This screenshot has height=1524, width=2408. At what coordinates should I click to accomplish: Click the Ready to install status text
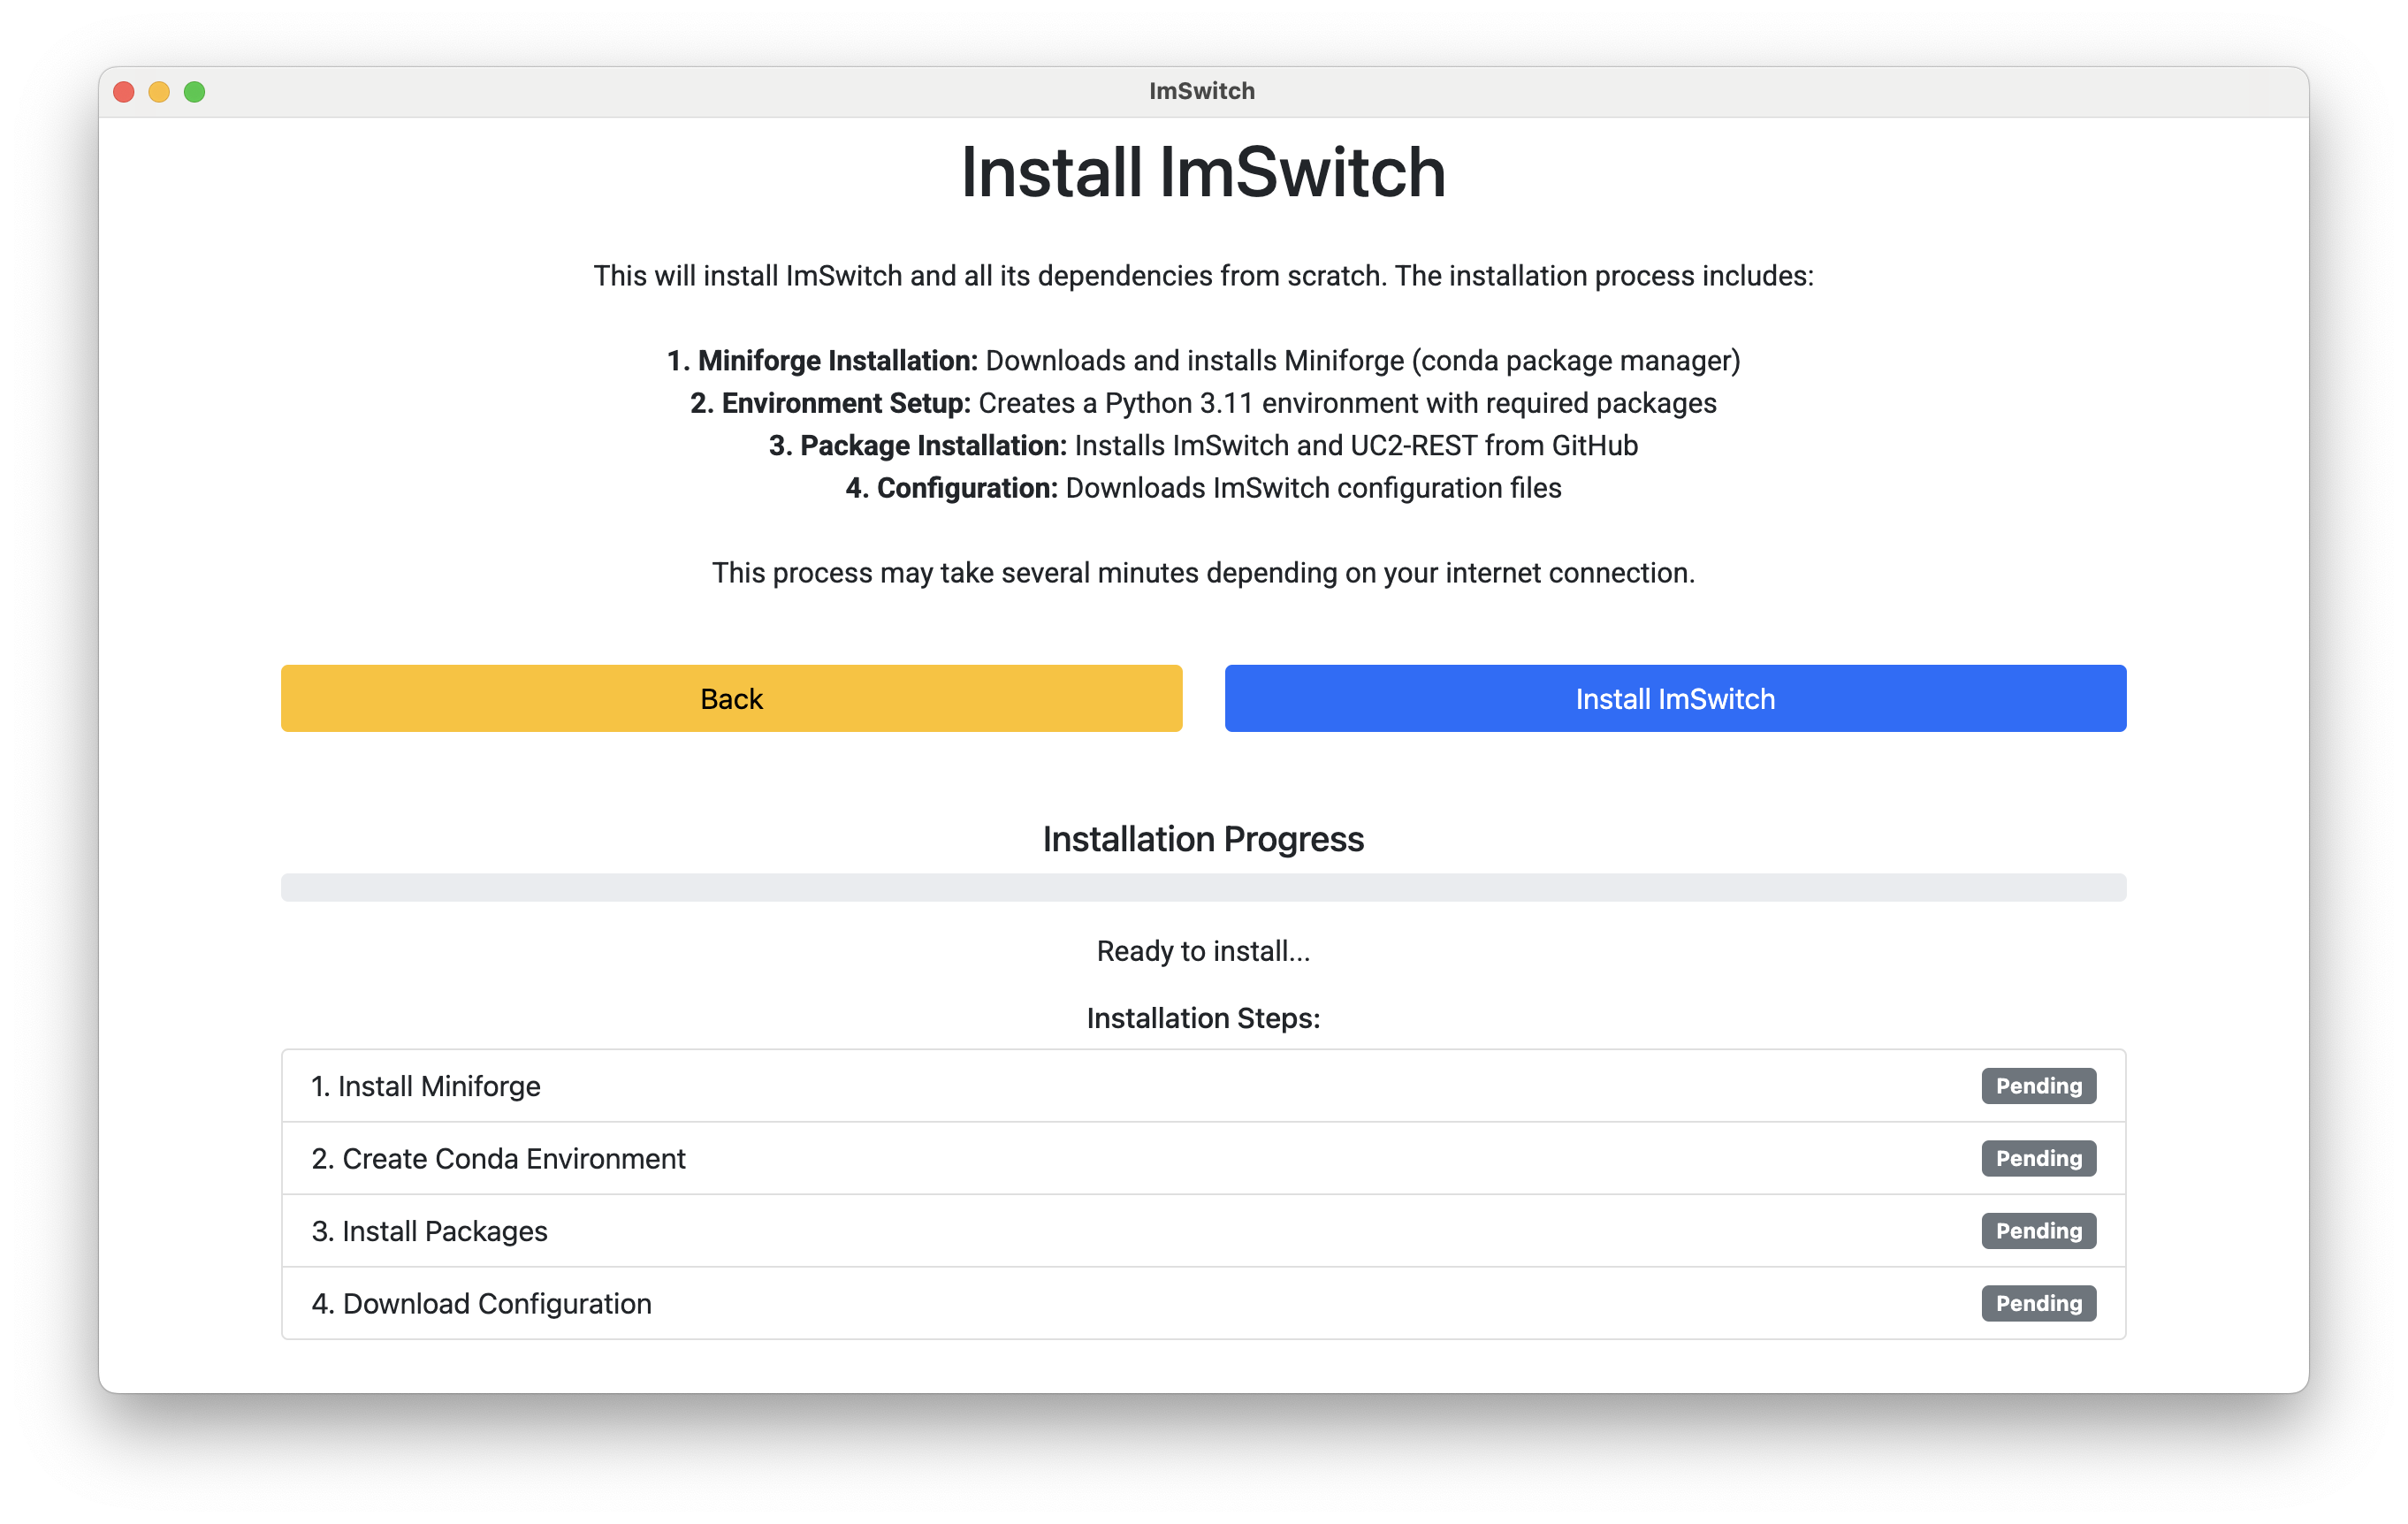point(1203,951)
